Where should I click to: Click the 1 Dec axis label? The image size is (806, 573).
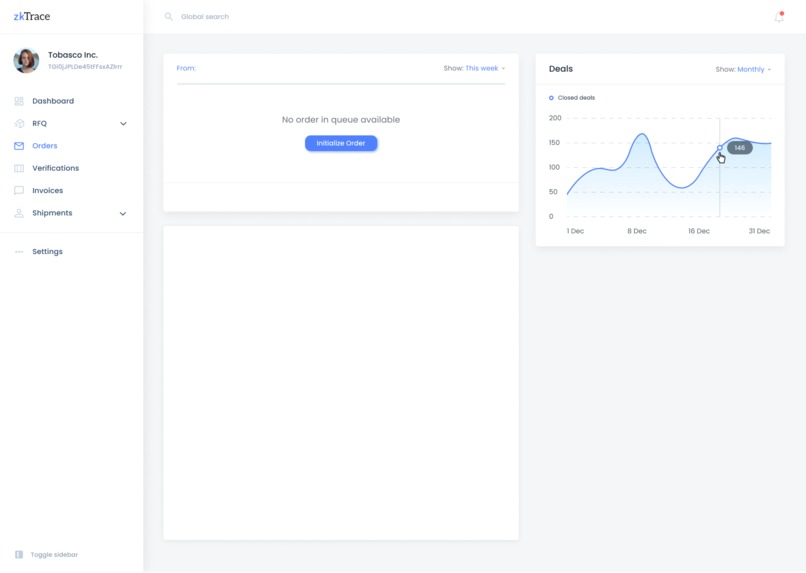575,231
